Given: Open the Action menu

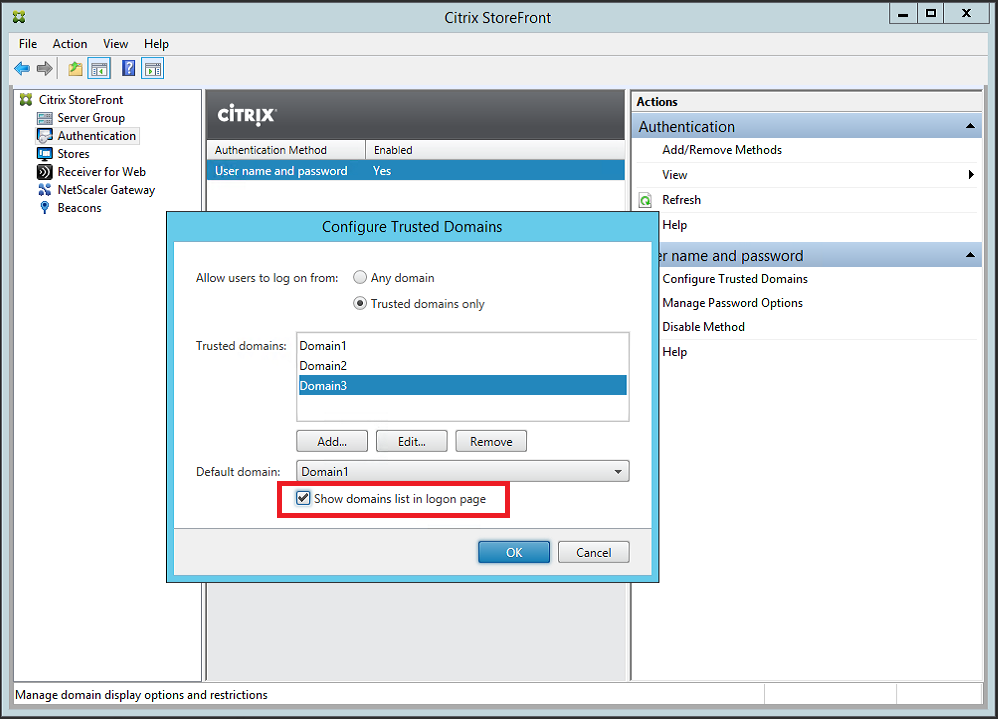Looking at the screenshot, I should (70, 44).
